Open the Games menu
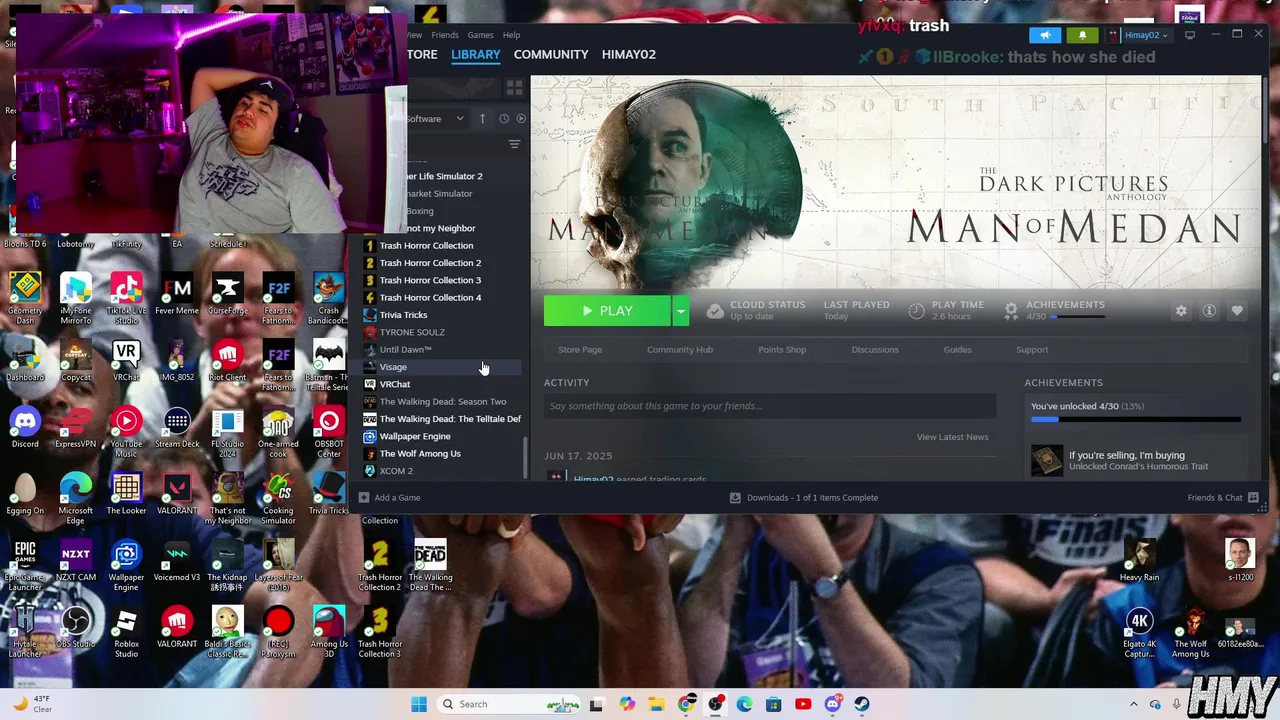Screen dimensions: 1280x720 pyautogui.click(x=481, y=35)
